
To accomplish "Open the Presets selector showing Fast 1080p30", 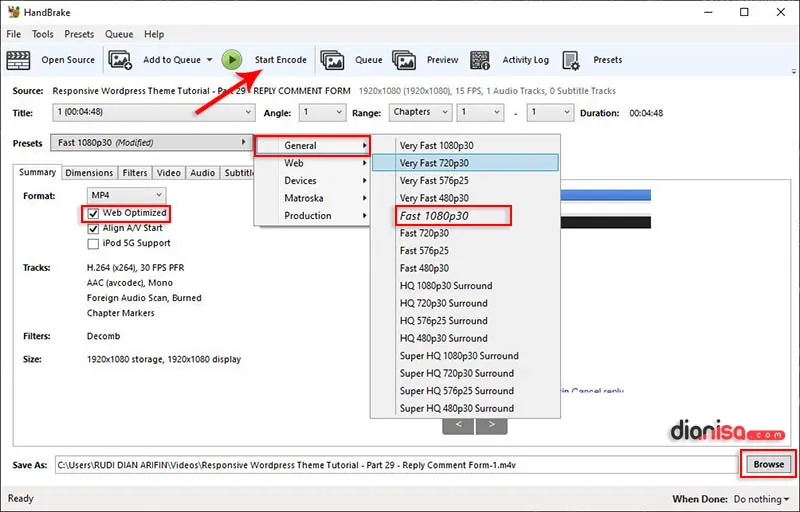I will 152,143.
